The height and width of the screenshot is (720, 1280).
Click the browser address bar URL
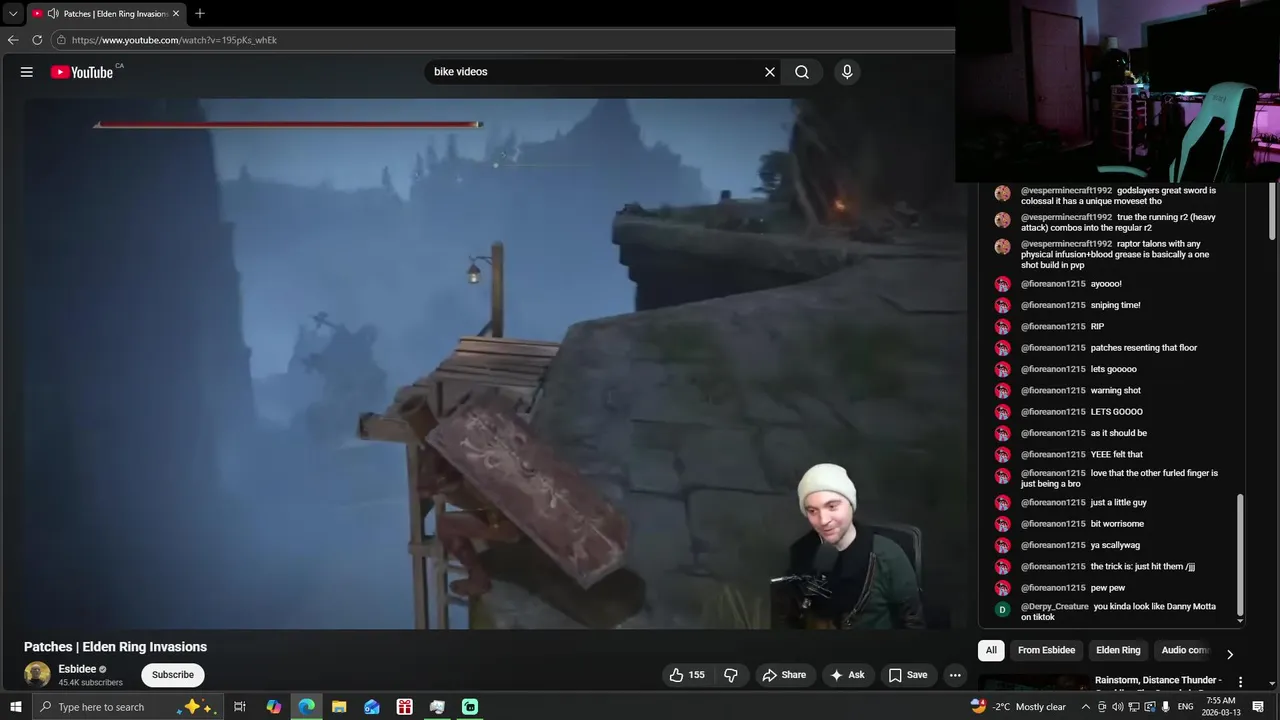(x=175, y=40)
